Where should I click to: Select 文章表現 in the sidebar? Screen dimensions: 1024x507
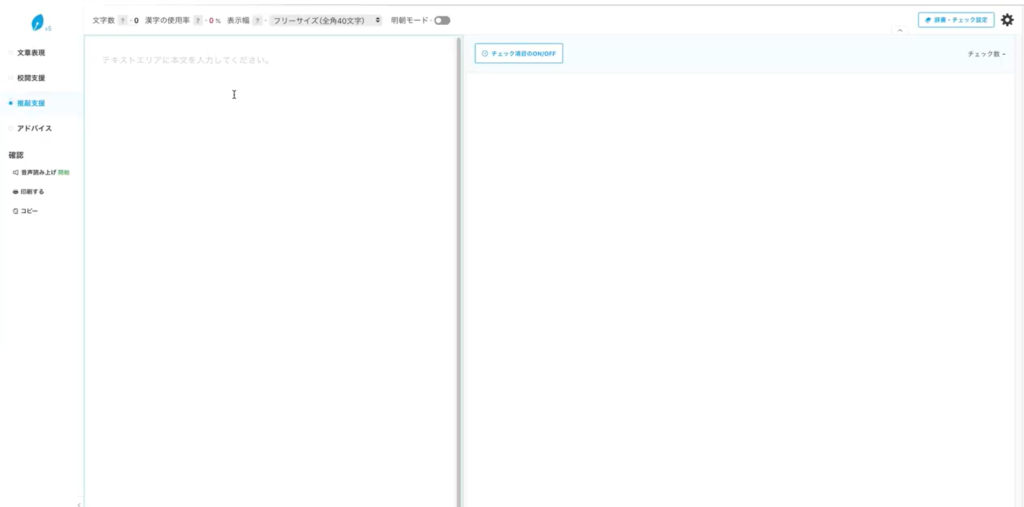click(31, 52)
